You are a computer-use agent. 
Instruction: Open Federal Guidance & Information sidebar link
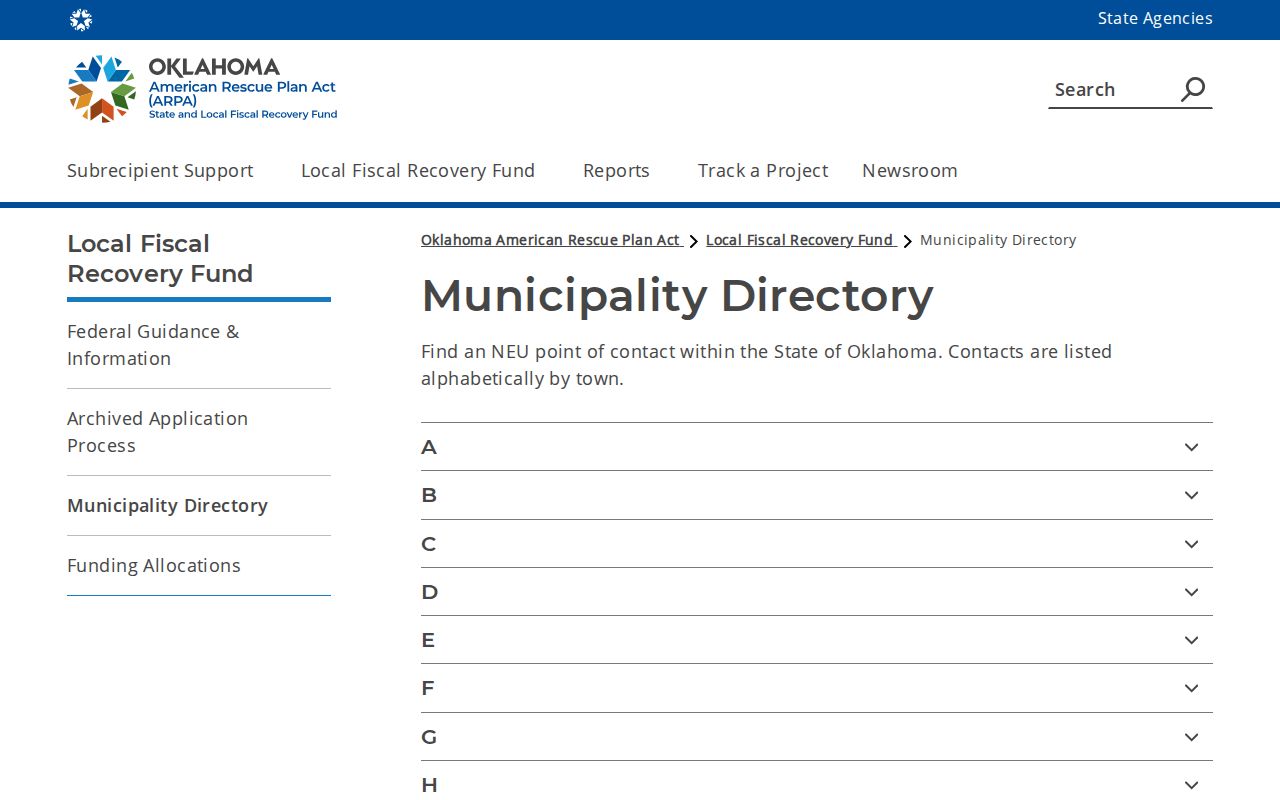(153, 345)
